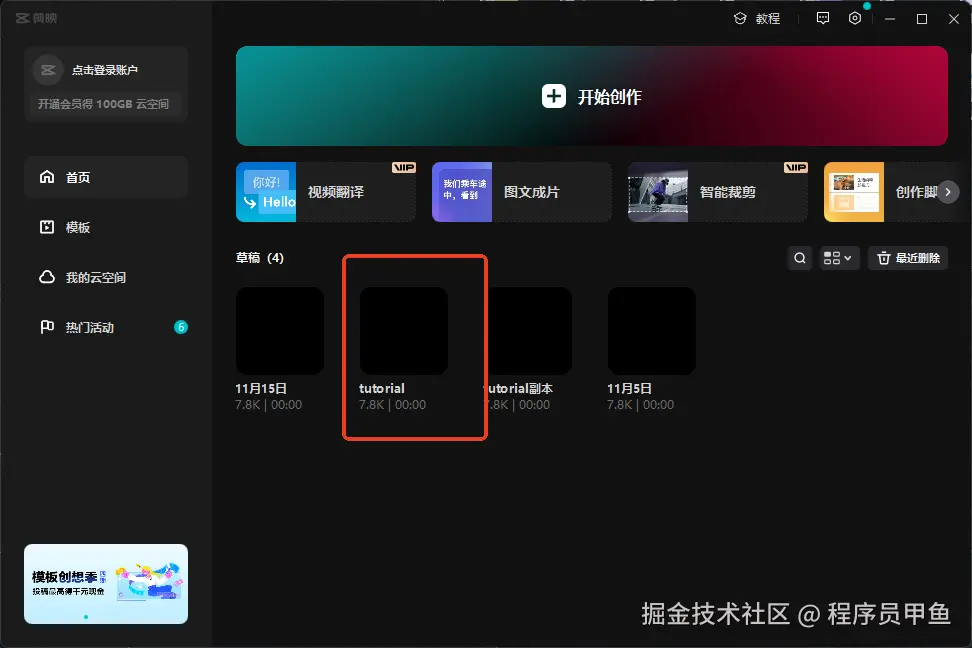Click the 11月5日 draft name
The width and height of the screenshot is (972, 648).
[629, 389]
